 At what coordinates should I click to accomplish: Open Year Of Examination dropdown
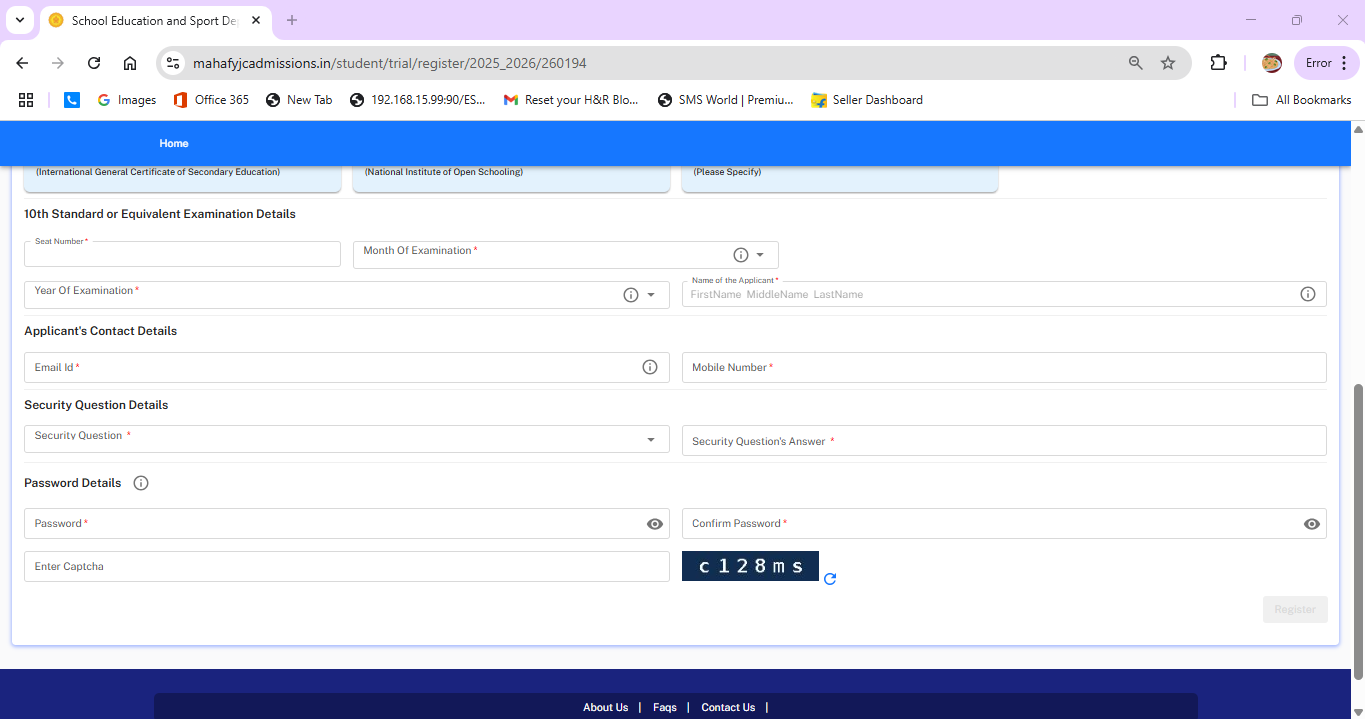pyautogui.click(x=651, y=295)
